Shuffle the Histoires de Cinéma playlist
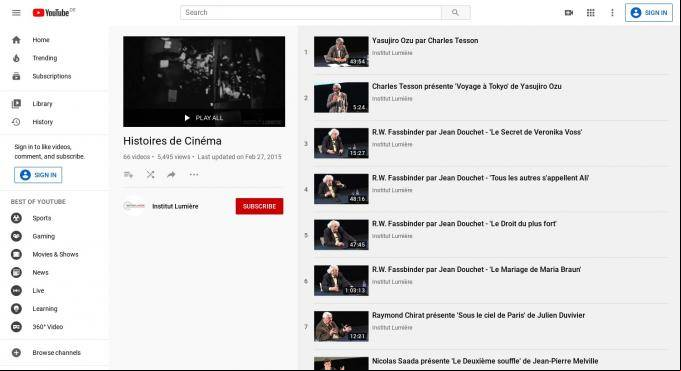The height and width of the screenshot is (371, 681). coord(150,175)
